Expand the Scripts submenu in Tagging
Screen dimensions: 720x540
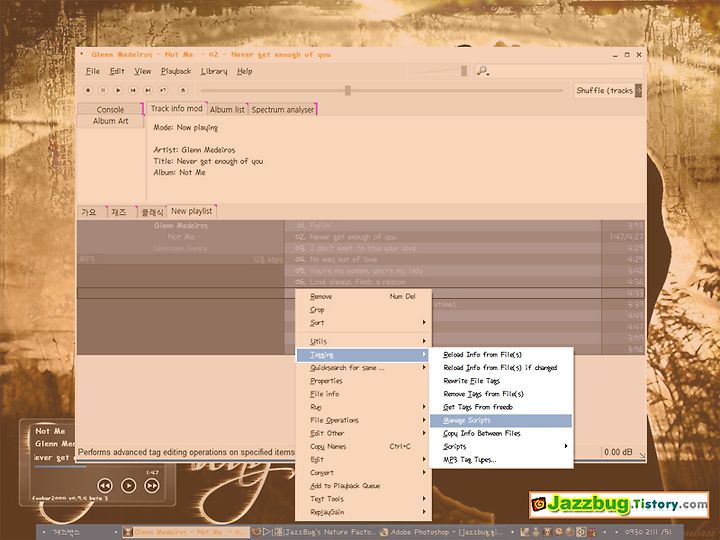[x=501, y=446]
